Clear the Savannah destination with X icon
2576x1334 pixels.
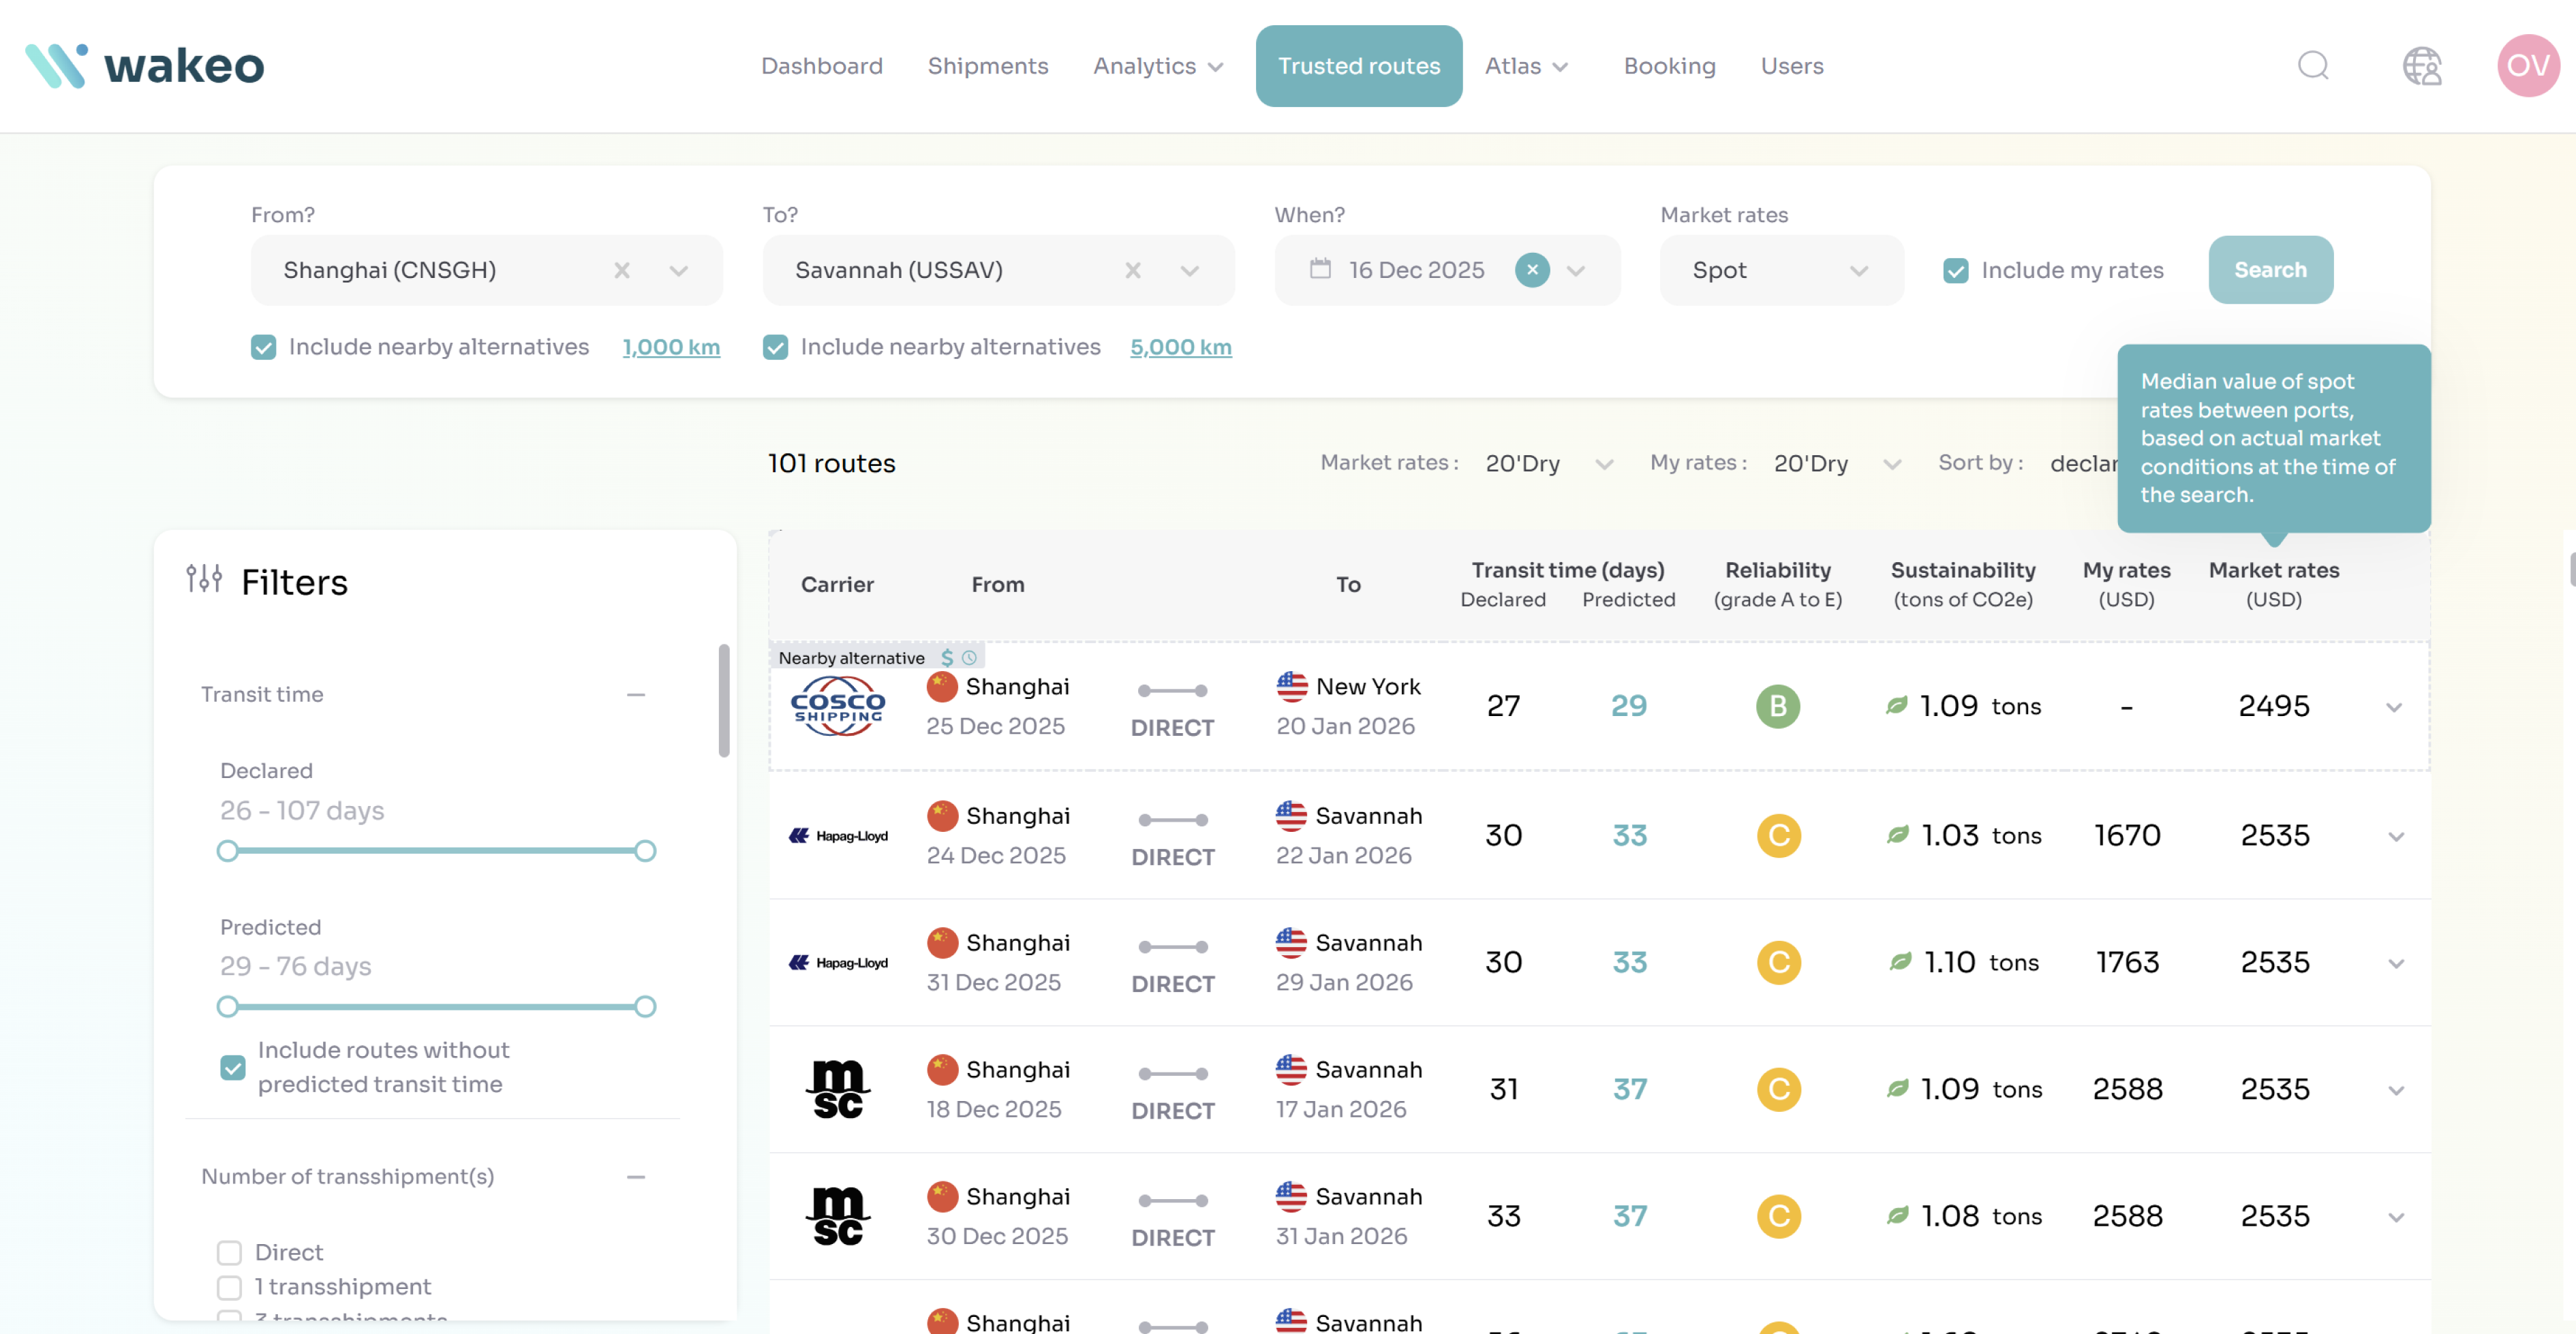point(1132,270)
